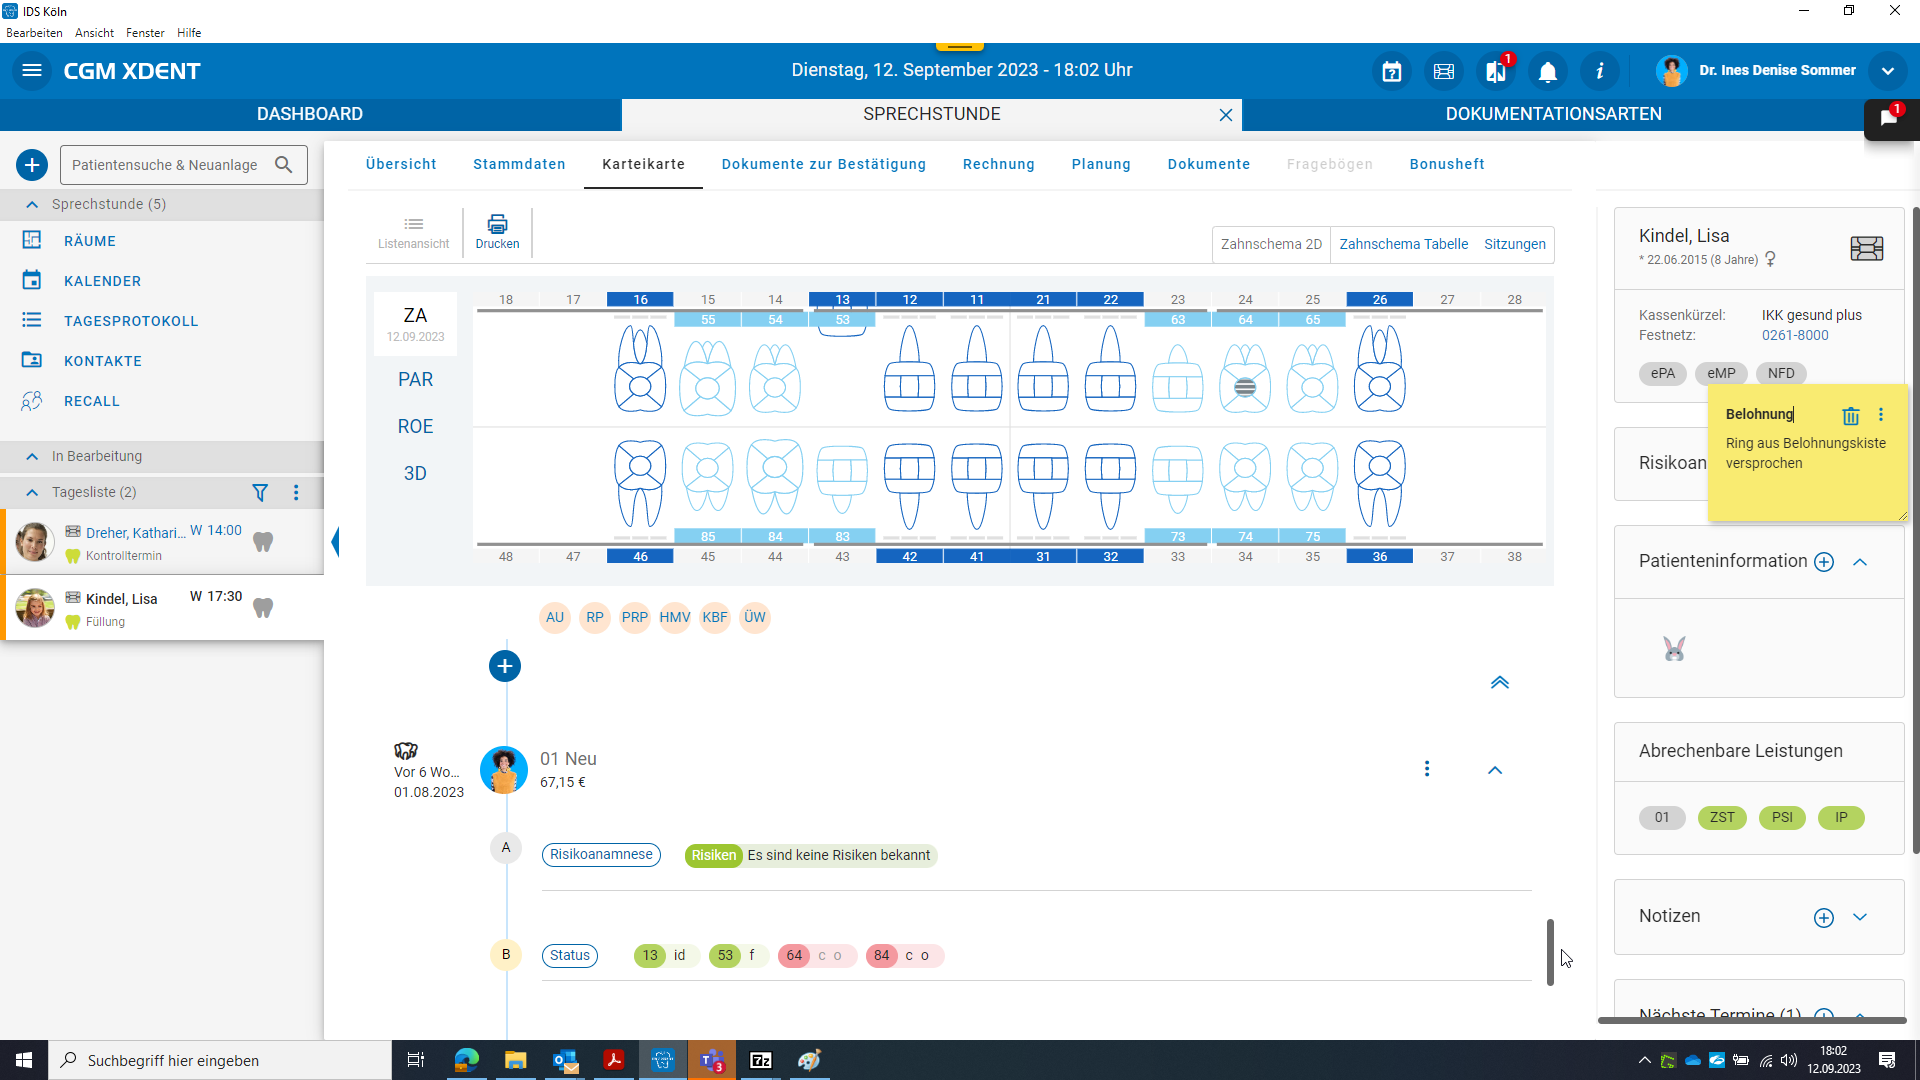The height and width of the screenshot is (1080, 1920).
Task: Open RÄUME in the sidebar
Action: click(x=90, y=241)
